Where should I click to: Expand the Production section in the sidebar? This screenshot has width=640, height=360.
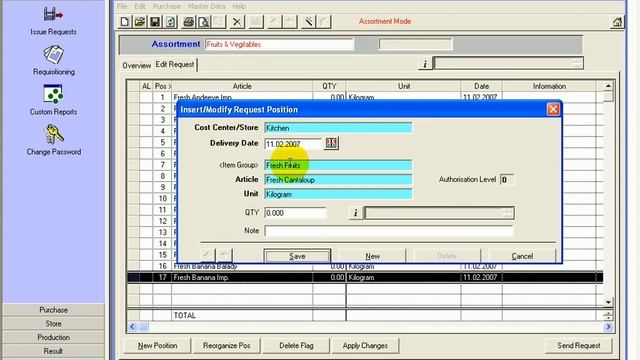tap(53, 337)
